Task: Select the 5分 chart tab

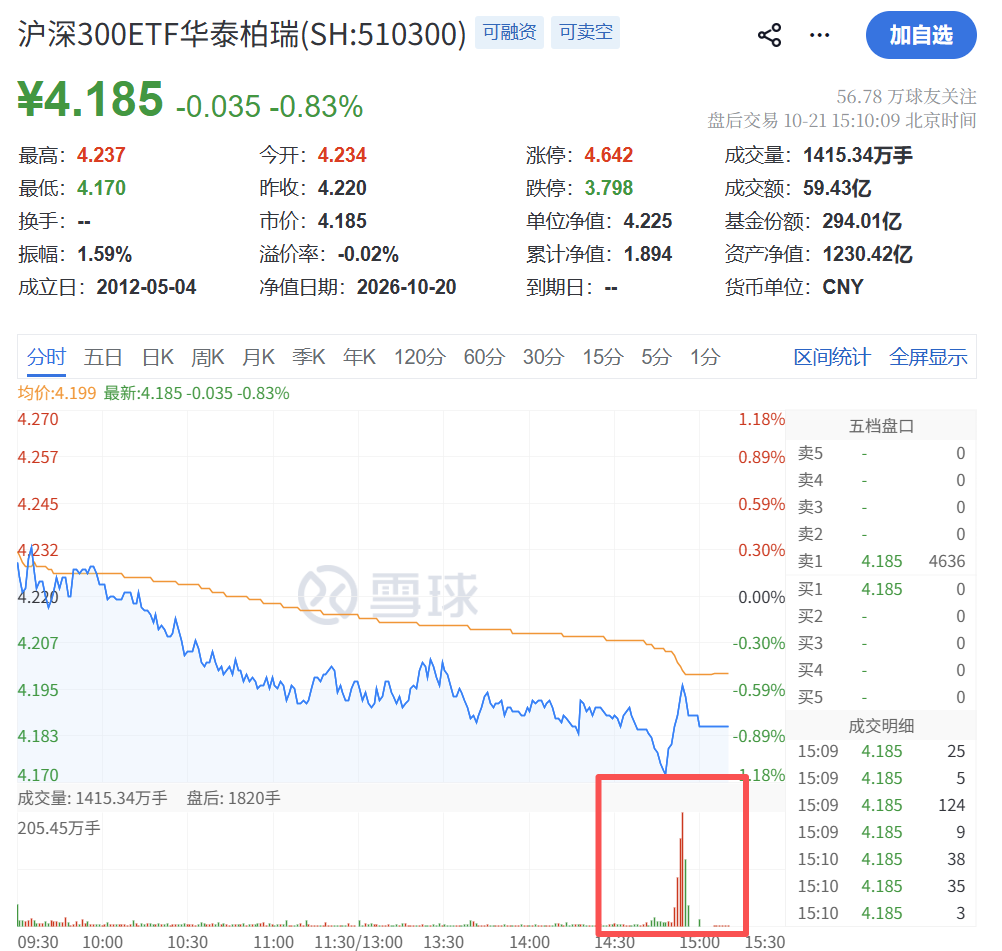Action: click(x=656, y=357)
